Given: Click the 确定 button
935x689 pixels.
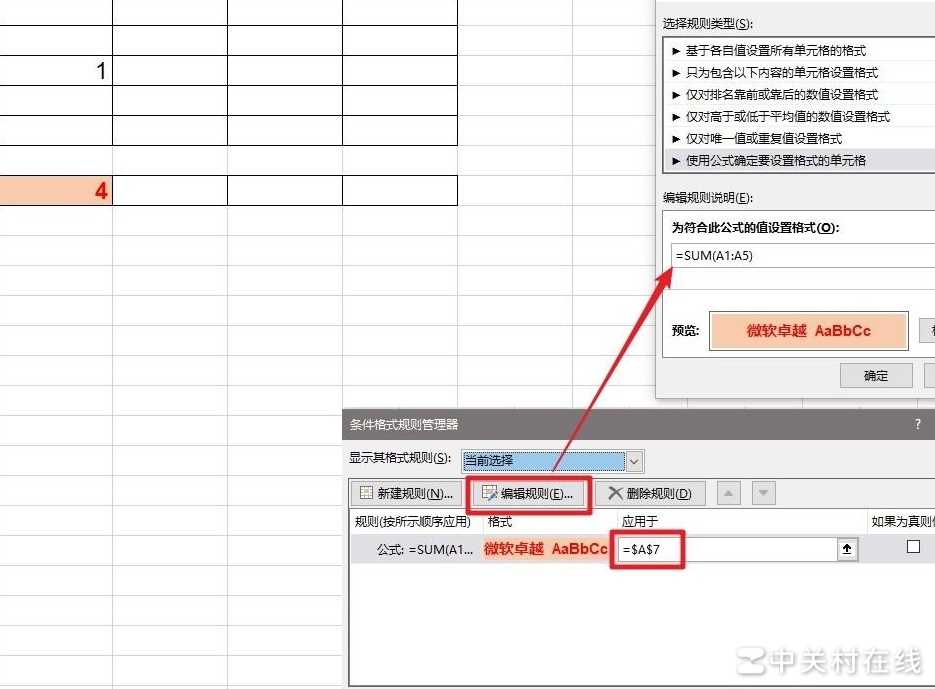Looking at the screenshot, I should coord(875,375).
